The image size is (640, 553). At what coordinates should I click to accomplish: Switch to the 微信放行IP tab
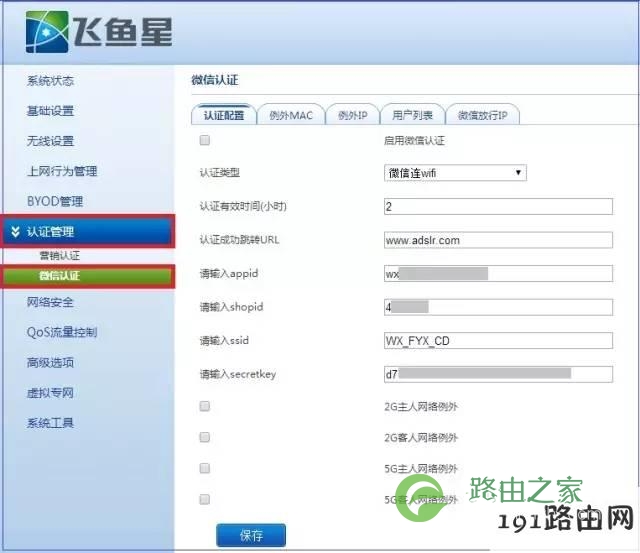(482, 115)
